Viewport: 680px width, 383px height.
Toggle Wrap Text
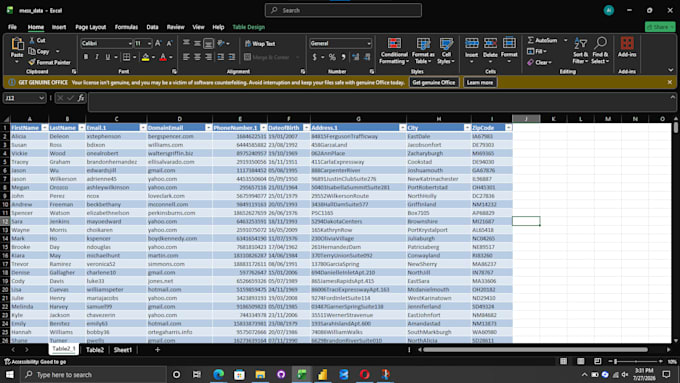point(260,44)
